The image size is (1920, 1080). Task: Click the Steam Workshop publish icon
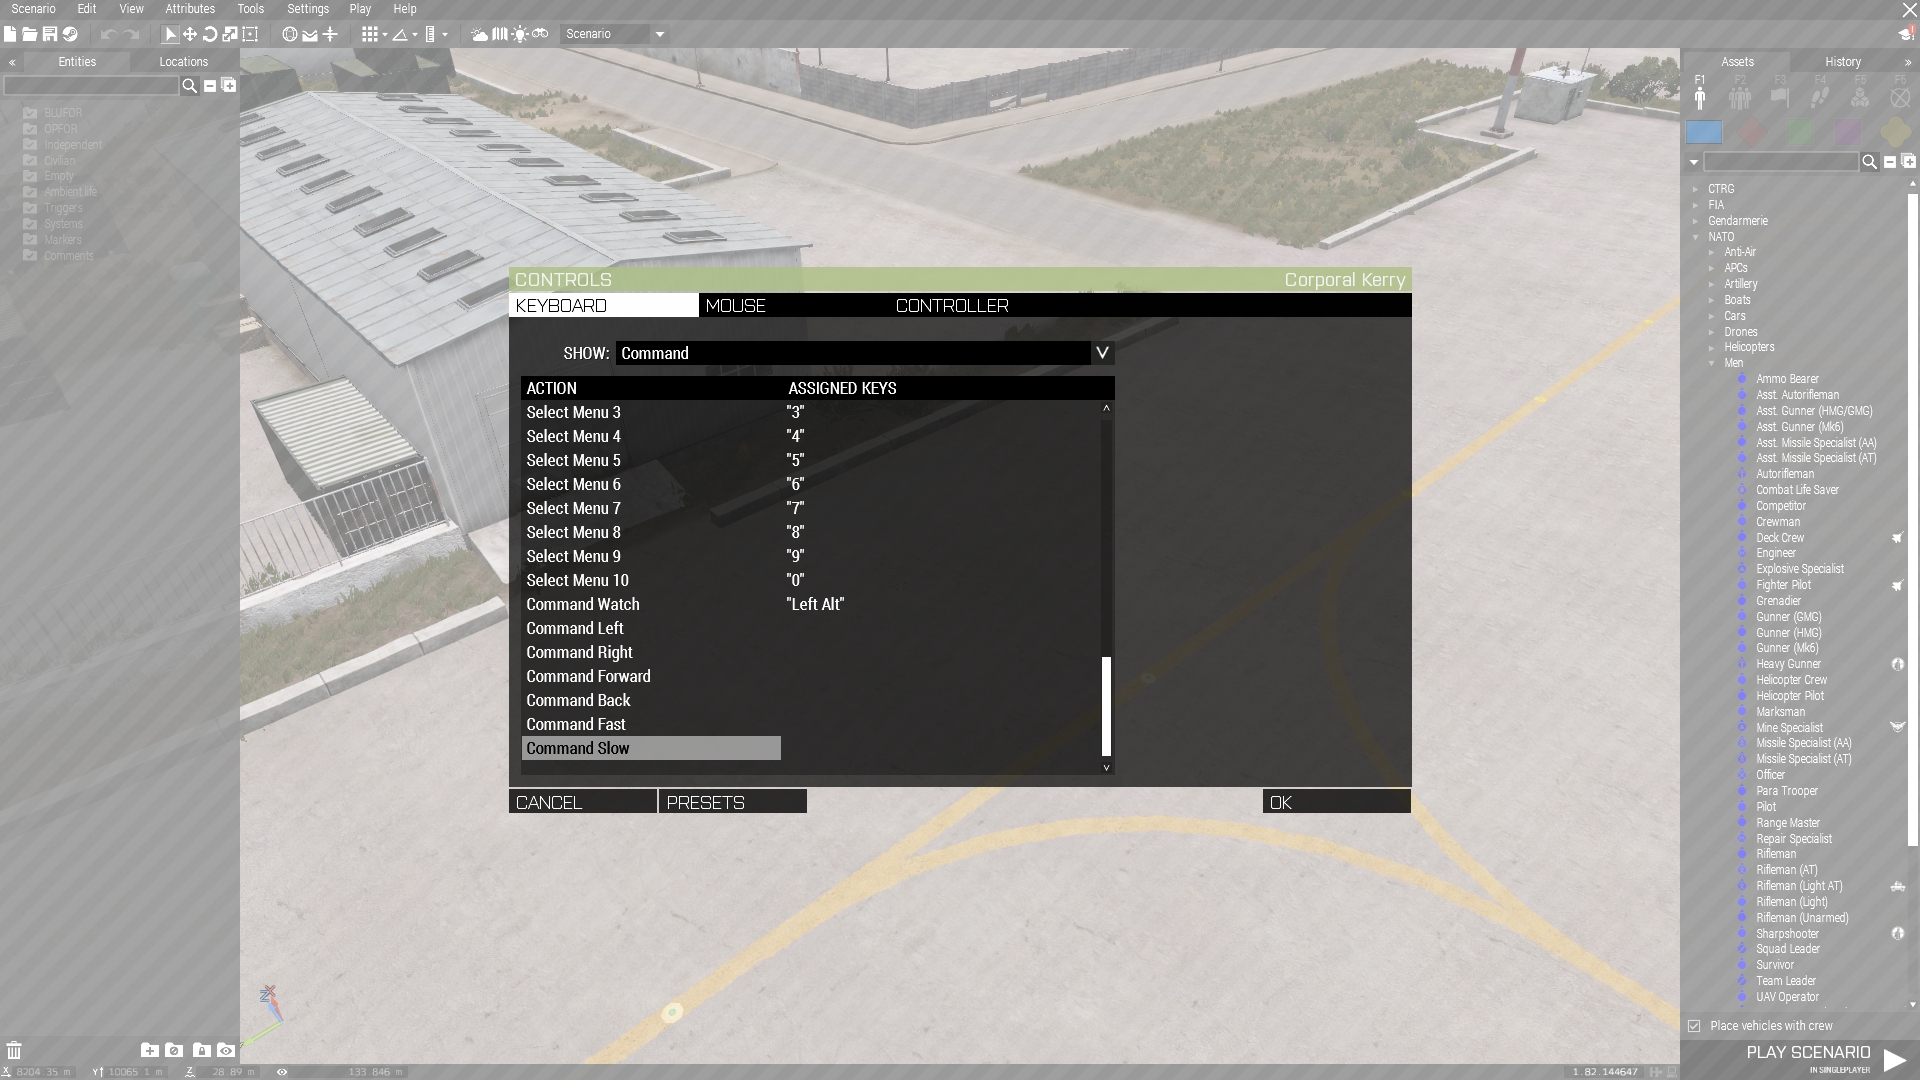(70, 34)
